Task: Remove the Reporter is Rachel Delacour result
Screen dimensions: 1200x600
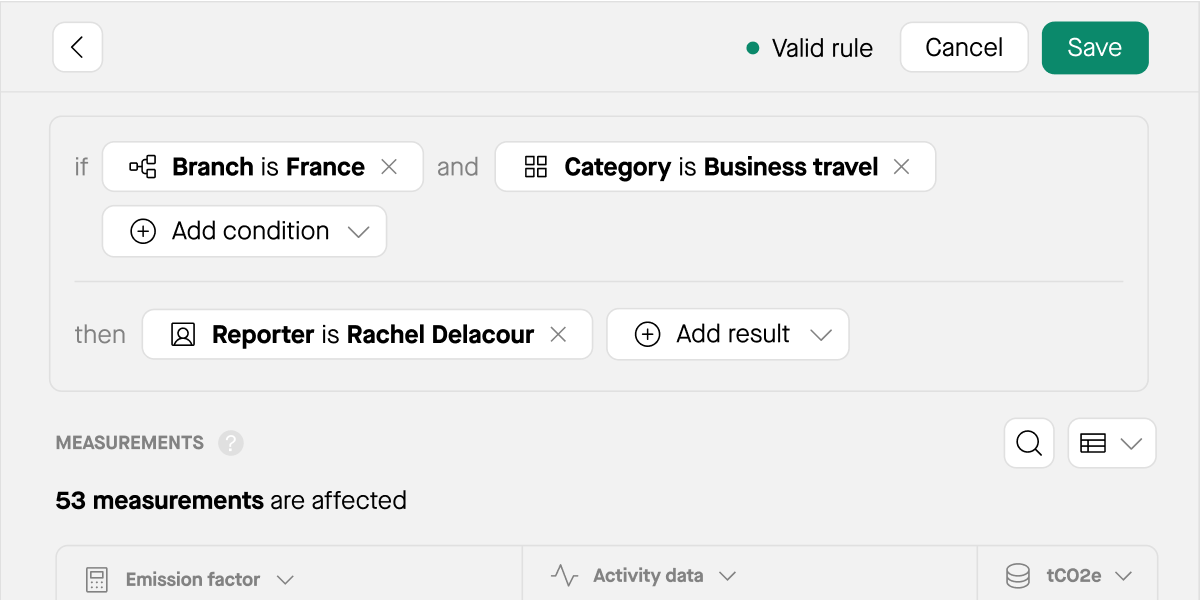Action: click(559, 335)
